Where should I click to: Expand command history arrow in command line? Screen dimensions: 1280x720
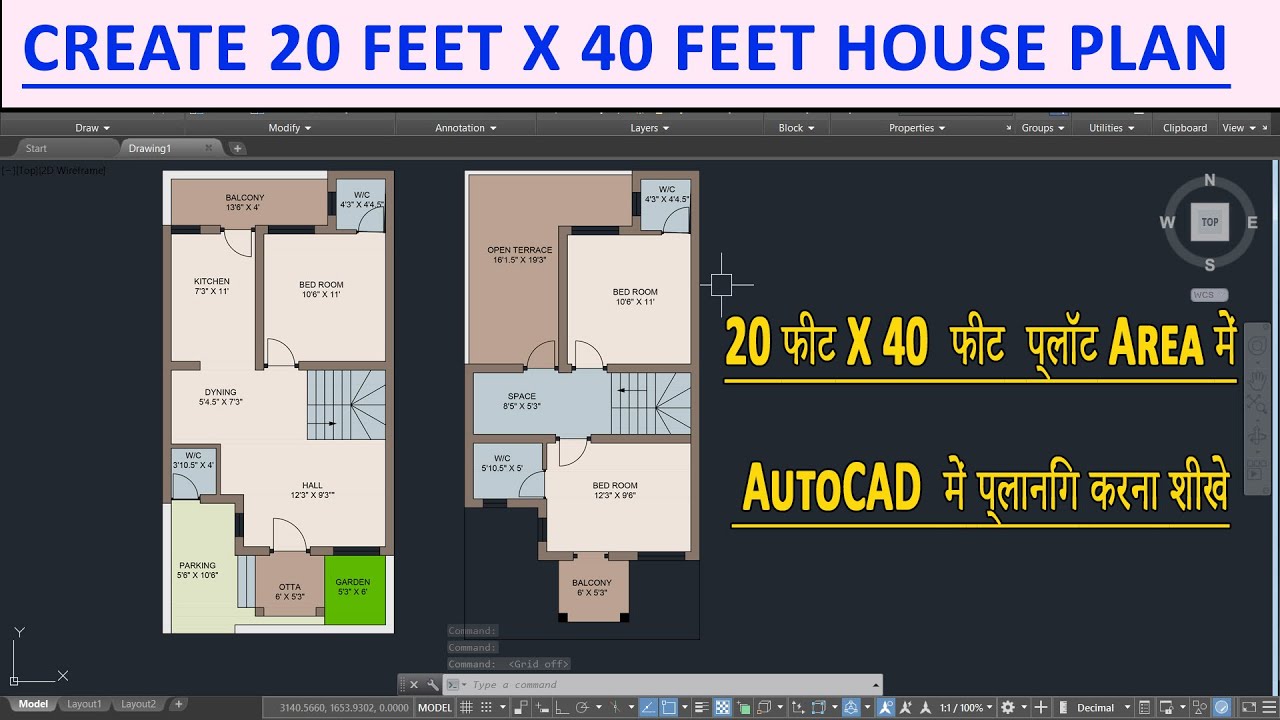[876, 685]
